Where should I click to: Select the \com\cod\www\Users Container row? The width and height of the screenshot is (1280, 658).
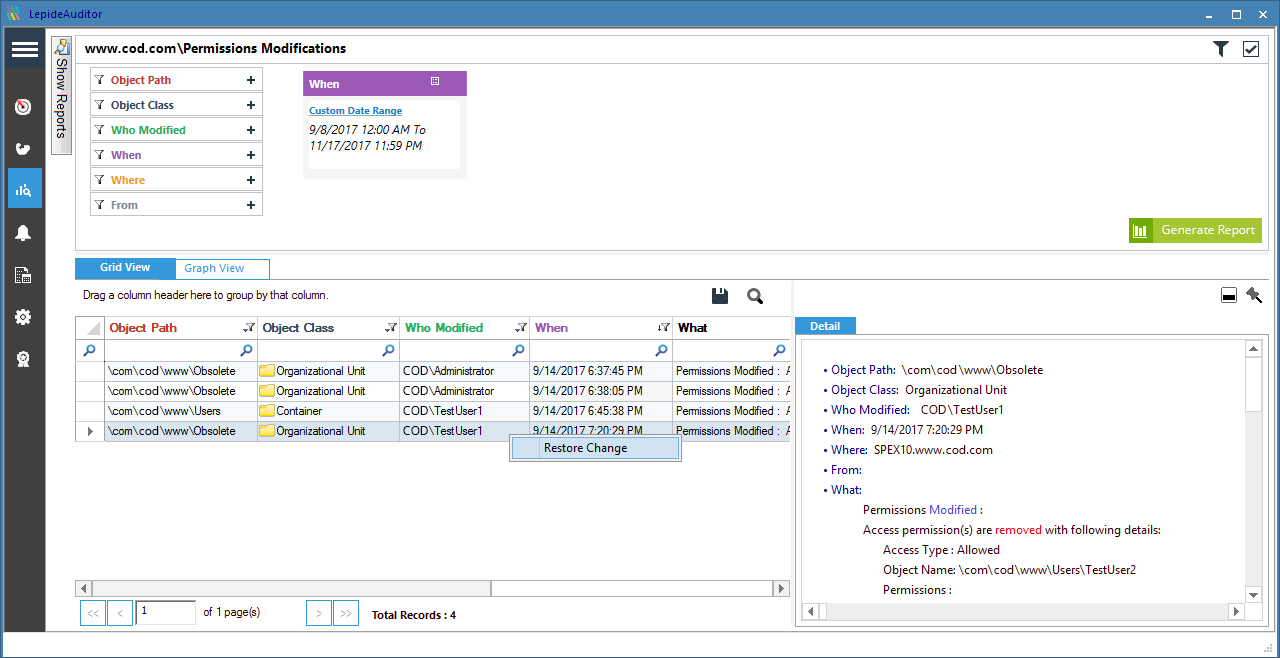pyautogui.click(x=433, y=411)
